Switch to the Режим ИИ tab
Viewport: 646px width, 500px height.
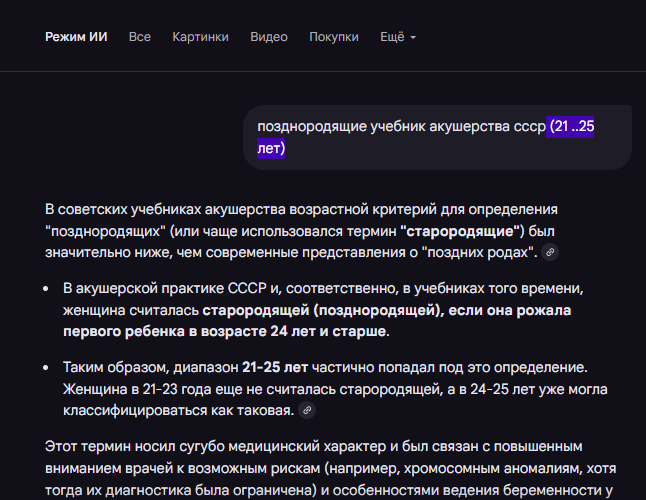[x=76, y=37]
